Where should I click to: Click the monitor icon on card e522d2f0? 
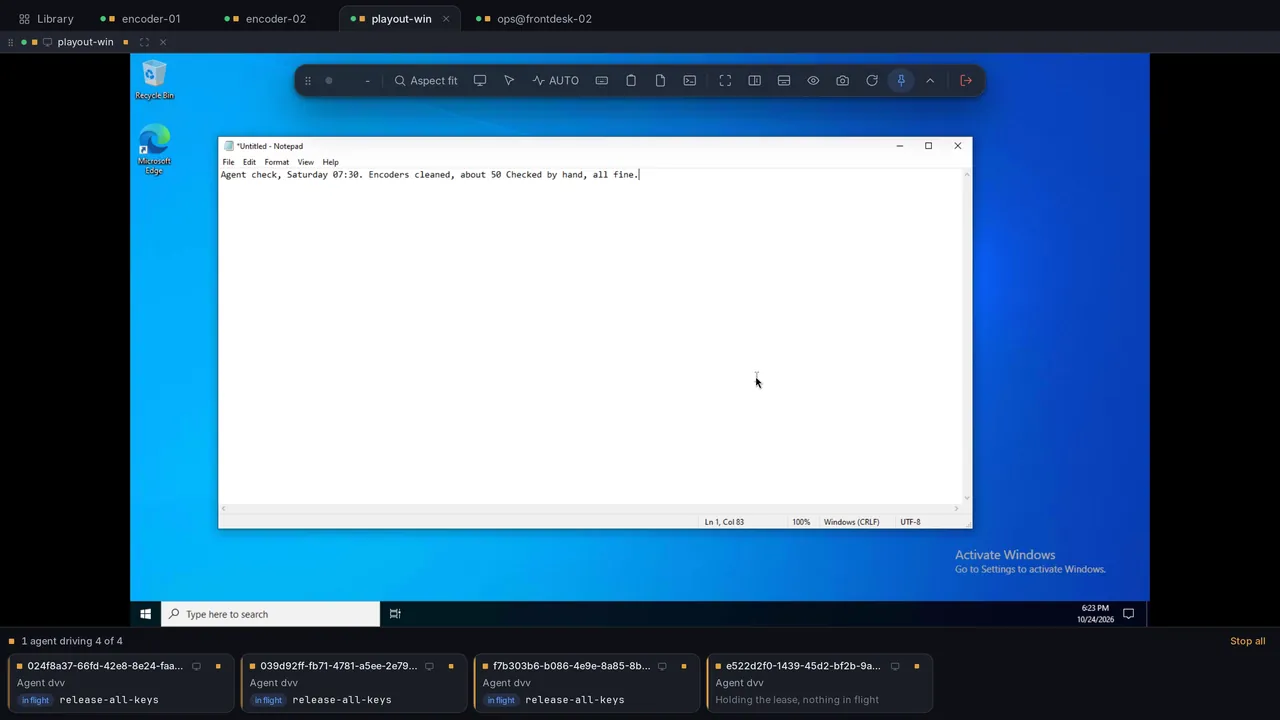(895, 666)
